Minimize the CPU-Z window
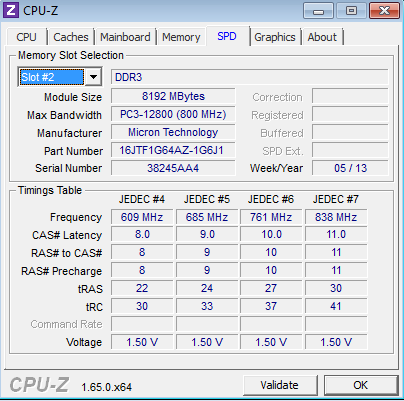404x401 pixels. pos(318,11)
